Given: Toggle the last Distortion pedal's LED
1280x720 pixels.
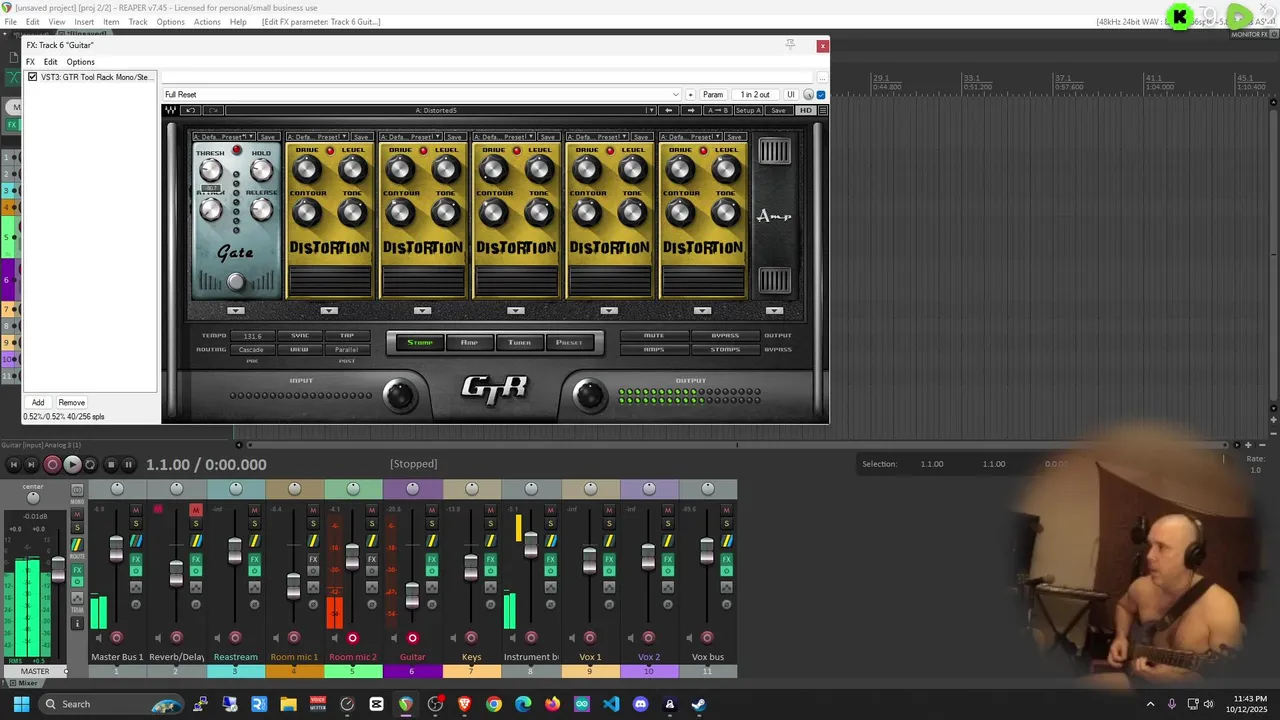Looking at the screenshot, I should [703, 151].
